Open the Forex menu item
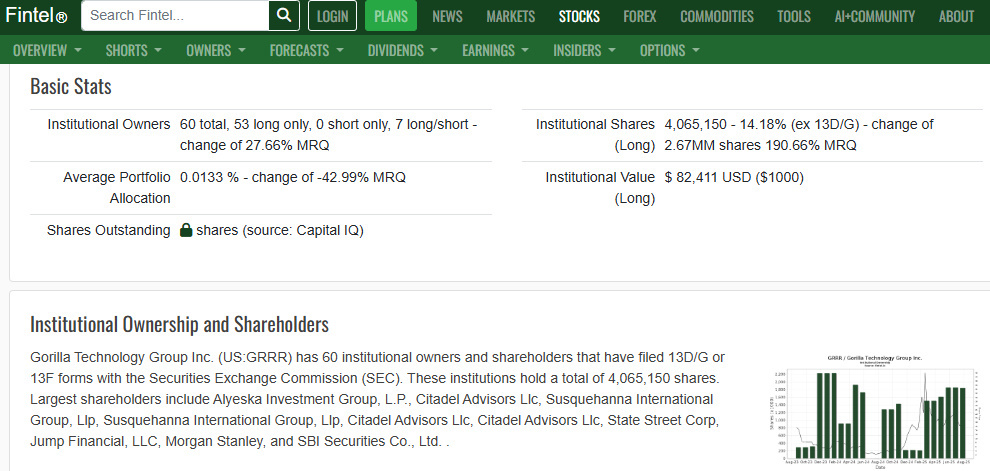The width and height of the screenshot is (990, 471). [640, 16]
